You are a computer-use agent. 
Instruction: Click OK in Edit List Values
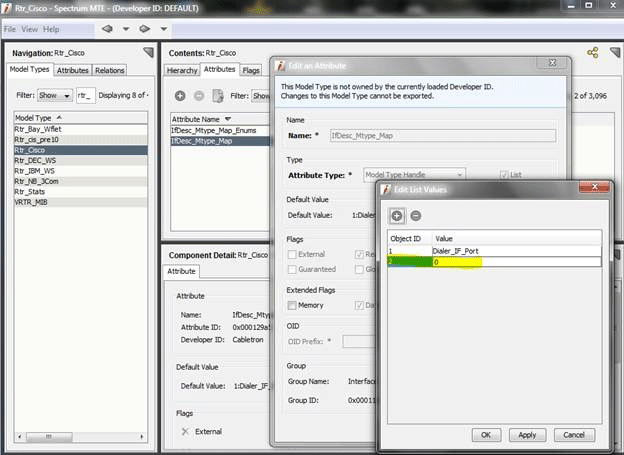pos(485,435)
